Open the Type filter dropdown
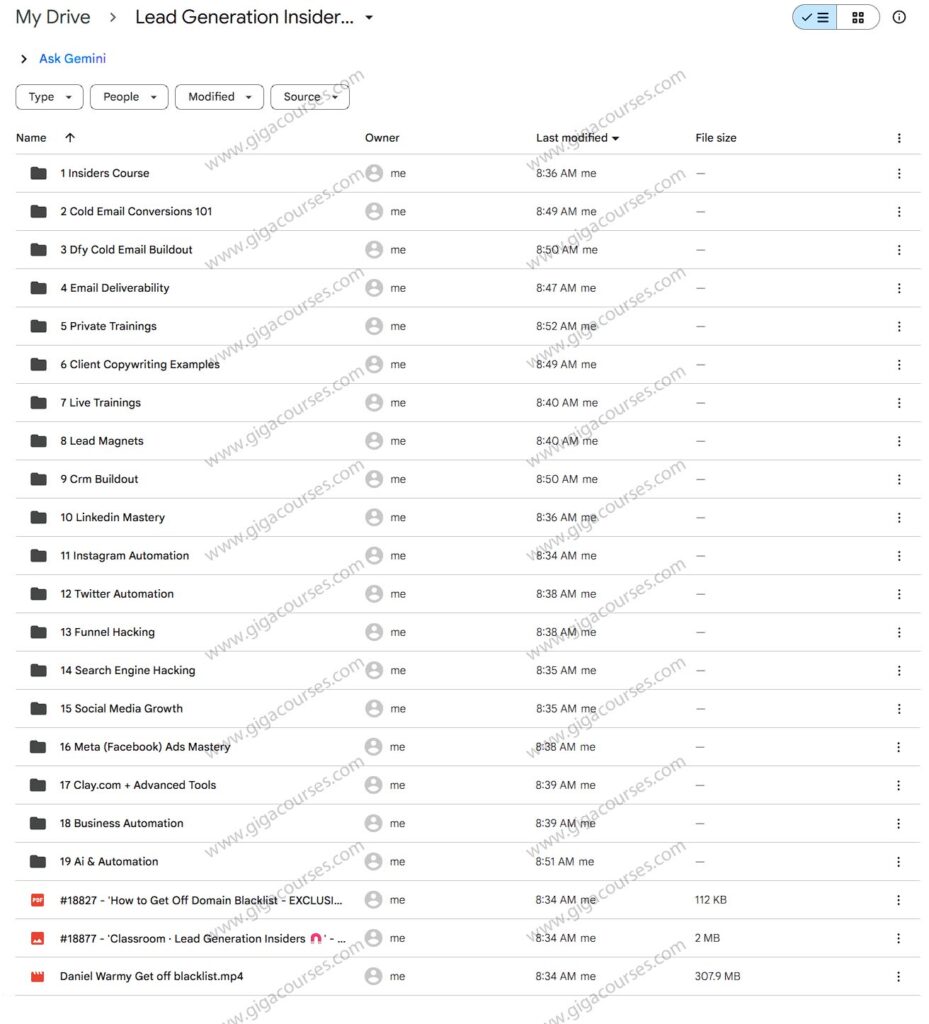 click(x=48, y=97)
